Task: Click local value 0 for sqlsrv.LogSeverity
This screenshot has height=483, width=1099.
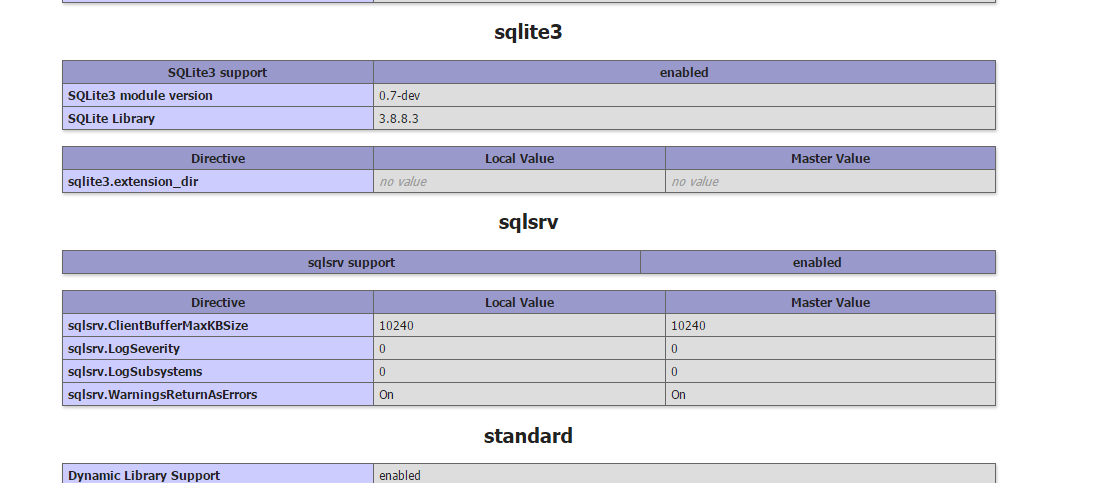Action: coord(383,348)
